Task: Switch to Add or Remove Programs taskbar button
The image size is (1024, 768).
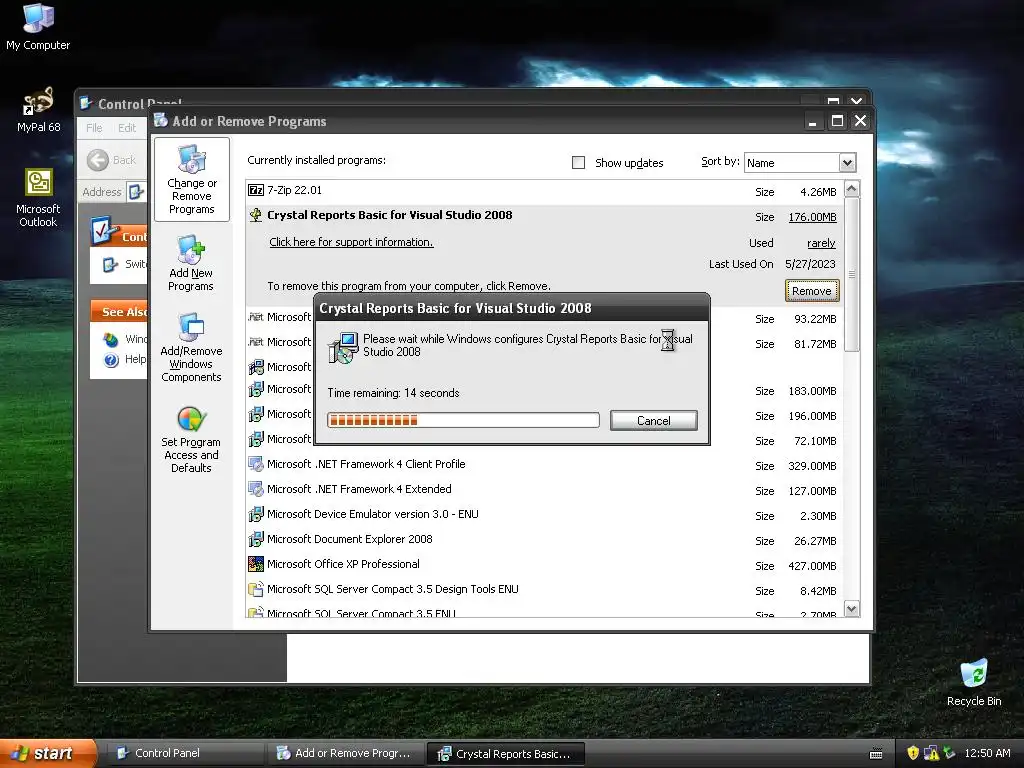Action: click(345, 753)
